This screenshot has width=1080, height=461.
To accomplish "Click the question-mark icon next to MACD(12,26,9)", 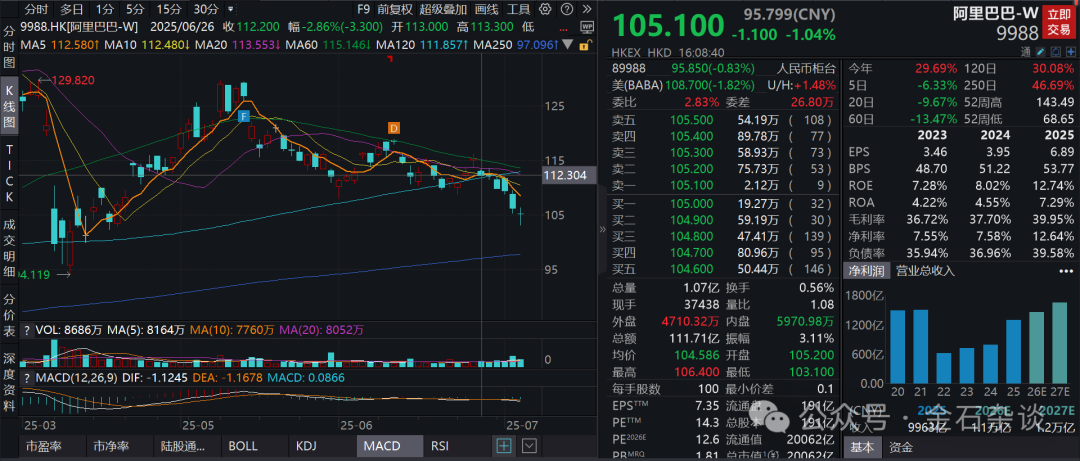I will tap(27, 378).
